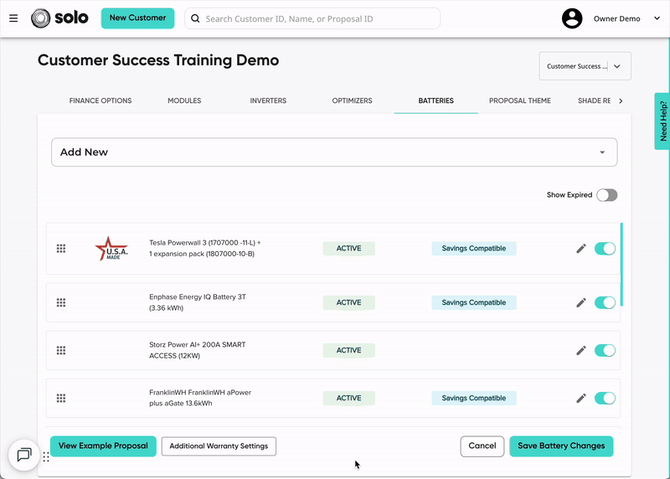Open the Customer Success selector dropdown
This screenshot has width=670, height=479.
coord(585,67)
